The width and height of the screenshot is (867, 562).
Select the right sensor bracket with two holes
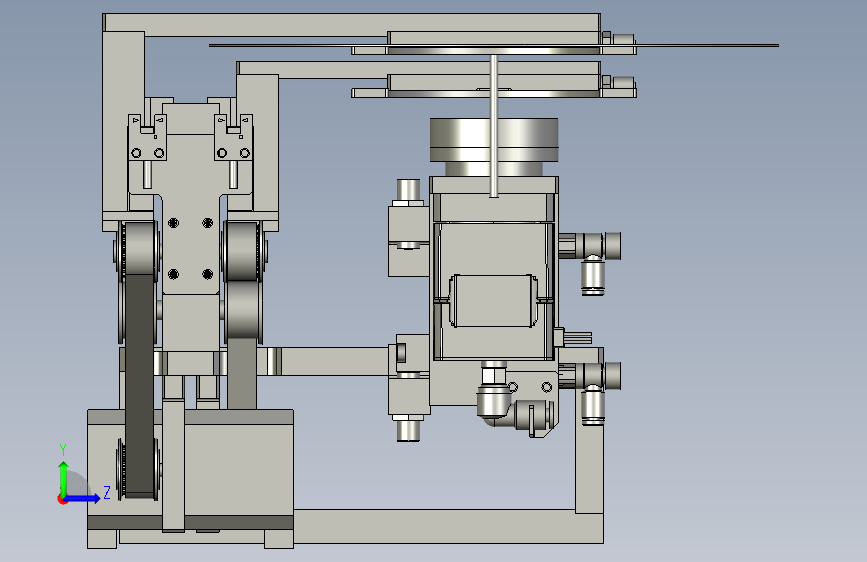tap(233, 138)
